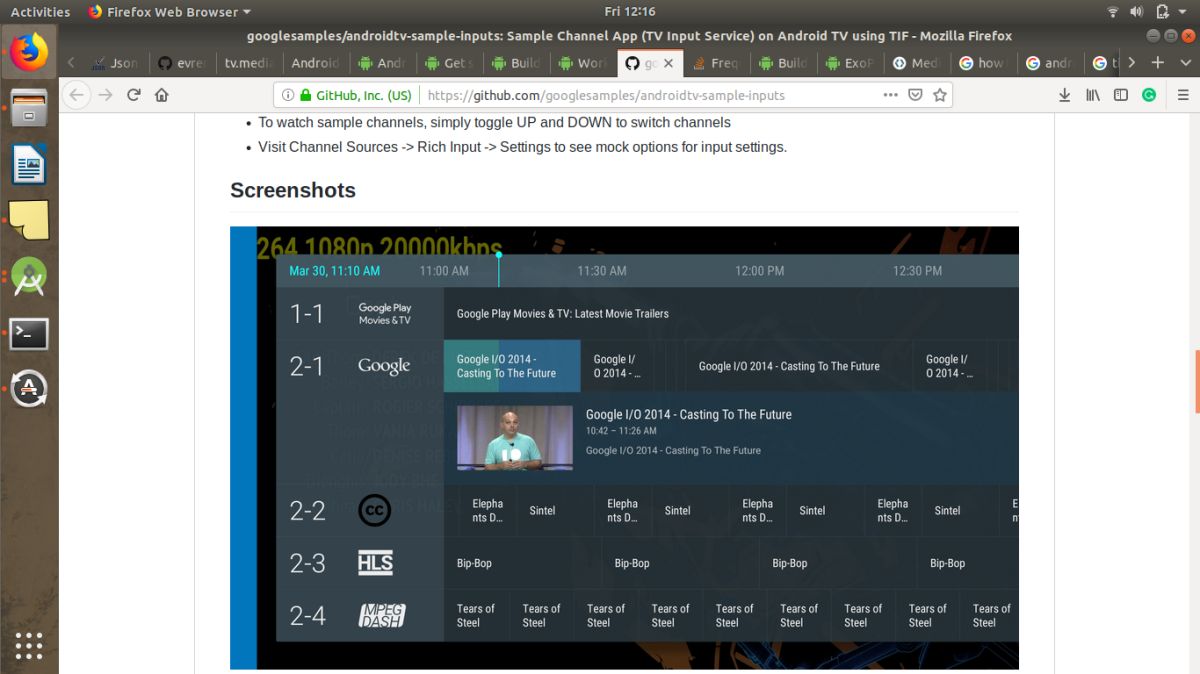Open the Downloads panel
1200x674 pixels.
[1065, 95]
